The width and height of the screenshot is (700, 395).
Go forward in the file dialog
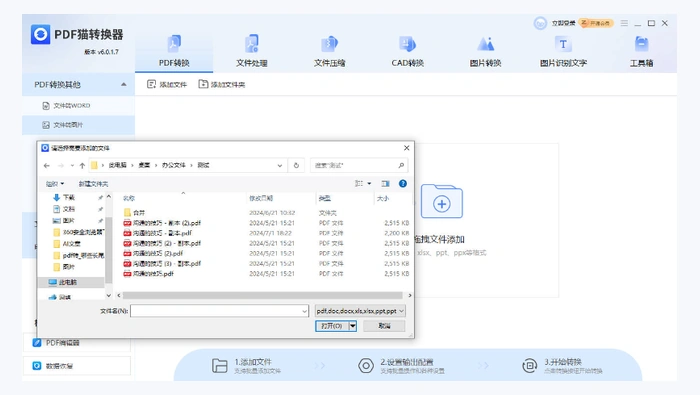click(x=61, y=166)
